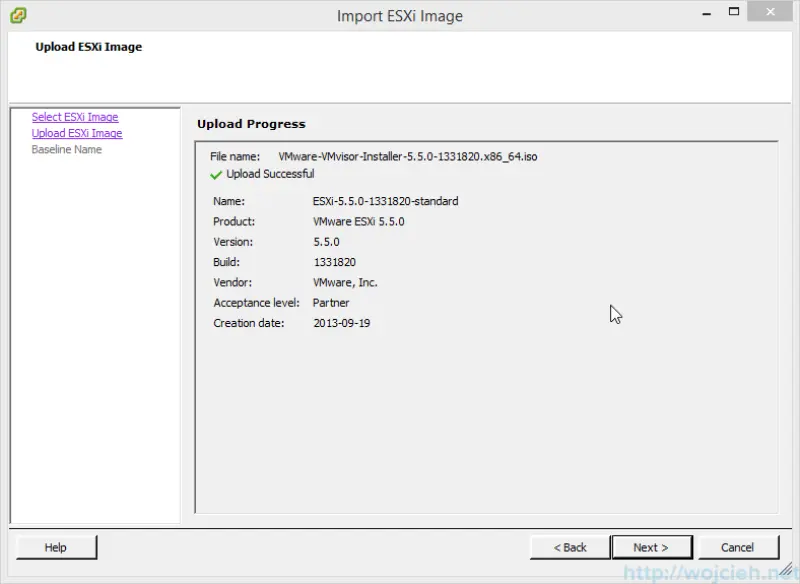
Task: Click the Partner acceptance level value
Action: [329, 302]
